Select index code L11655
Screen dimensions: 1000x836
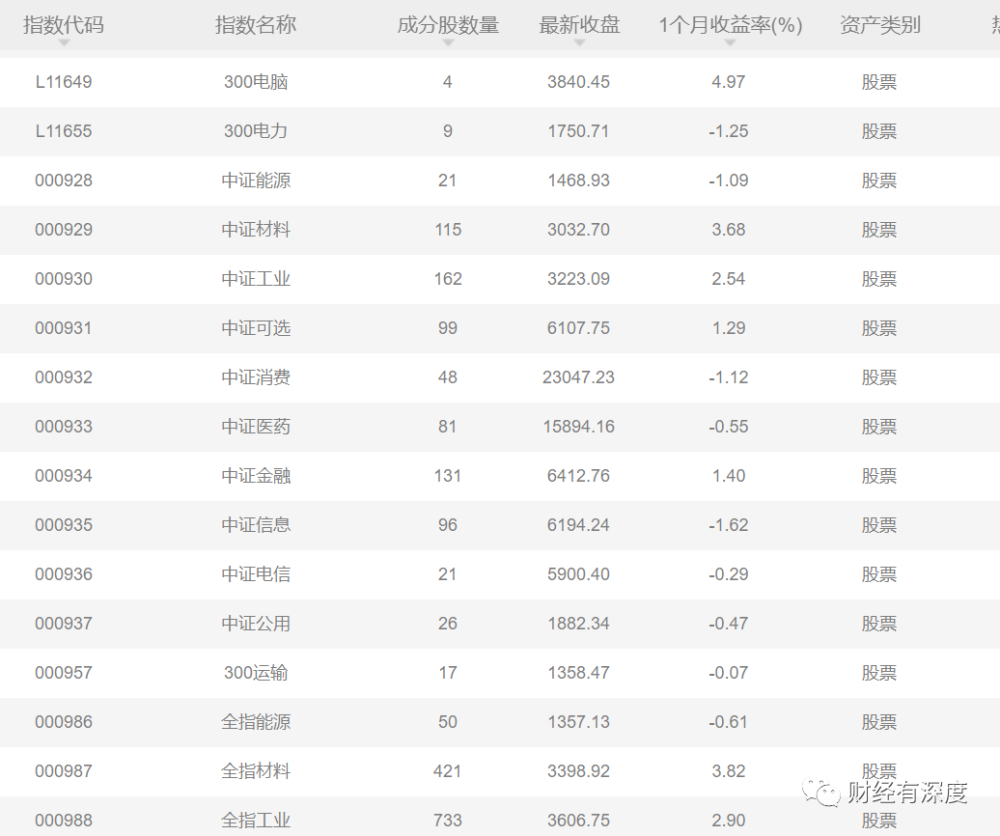pos(63,131)
